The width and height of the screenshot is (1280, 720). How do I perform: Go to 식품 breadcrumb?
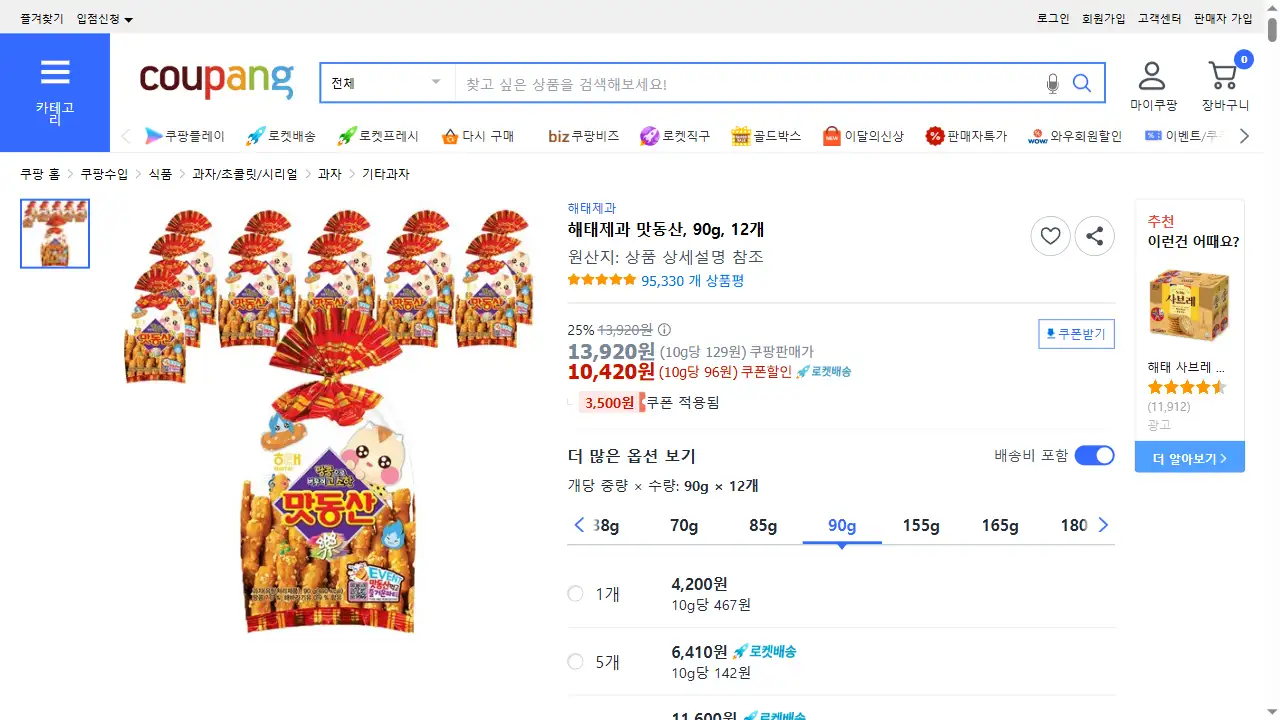tap(160, 174)
